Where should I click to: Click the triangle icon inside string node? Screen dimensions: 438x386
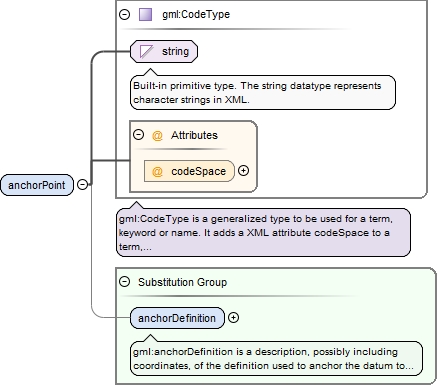[146, 52]
